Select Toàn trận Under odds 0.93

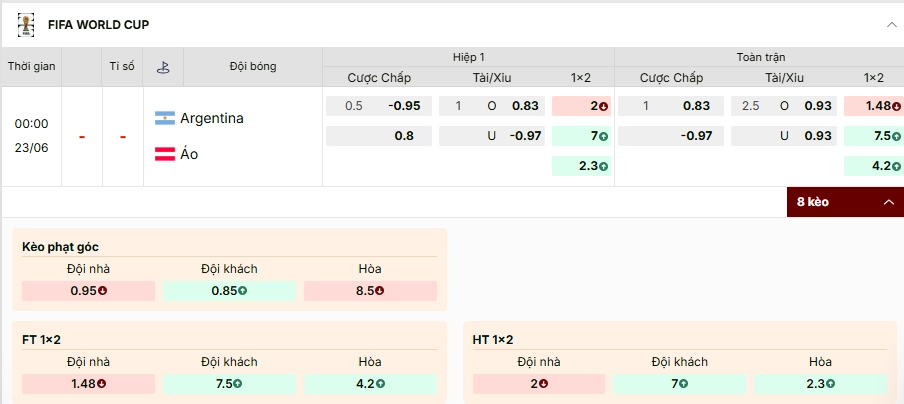click(784, 136)
